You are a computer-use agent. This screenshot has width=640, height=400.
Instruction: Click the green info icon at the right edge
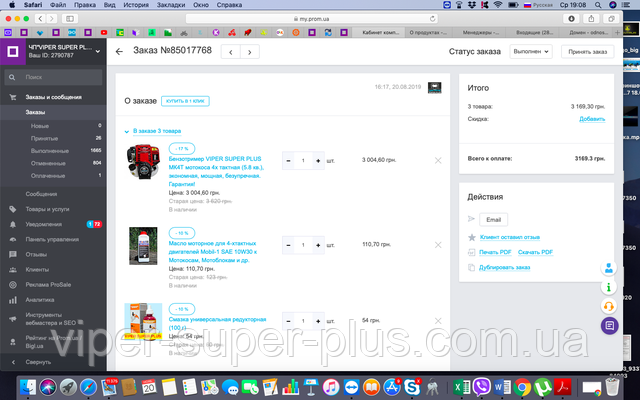[609, 287]
